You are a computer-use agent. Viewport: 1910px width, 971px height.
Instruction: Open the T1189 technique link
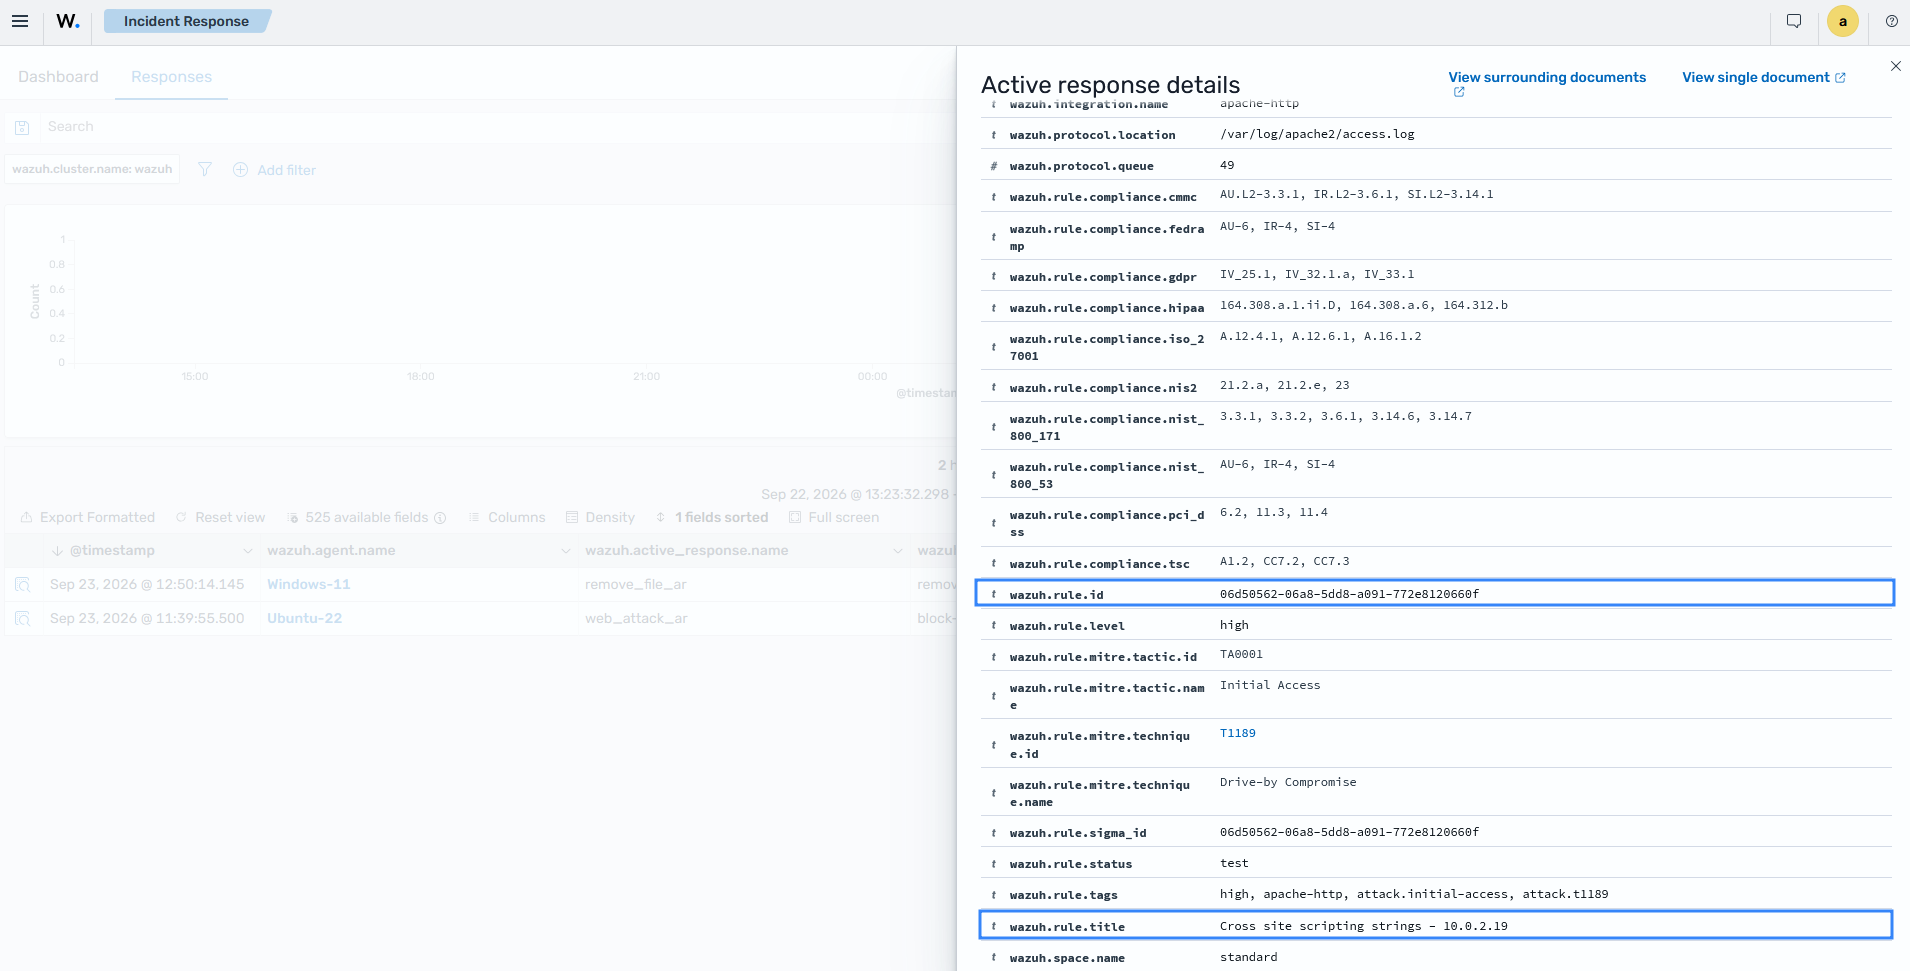(1237, 733)
